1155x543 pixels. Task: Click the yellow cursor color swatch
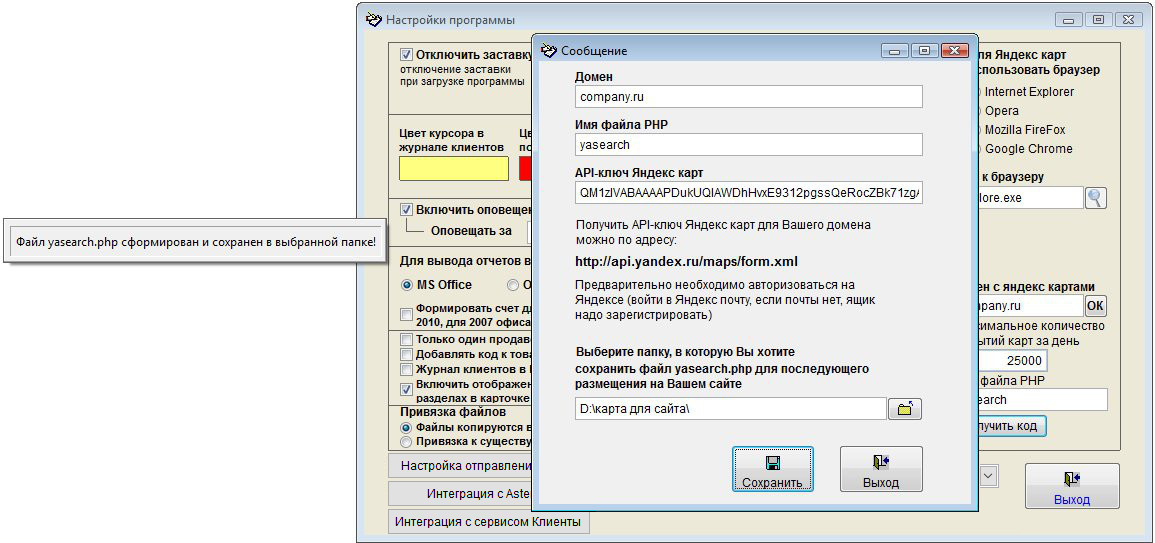coord(454,169)
